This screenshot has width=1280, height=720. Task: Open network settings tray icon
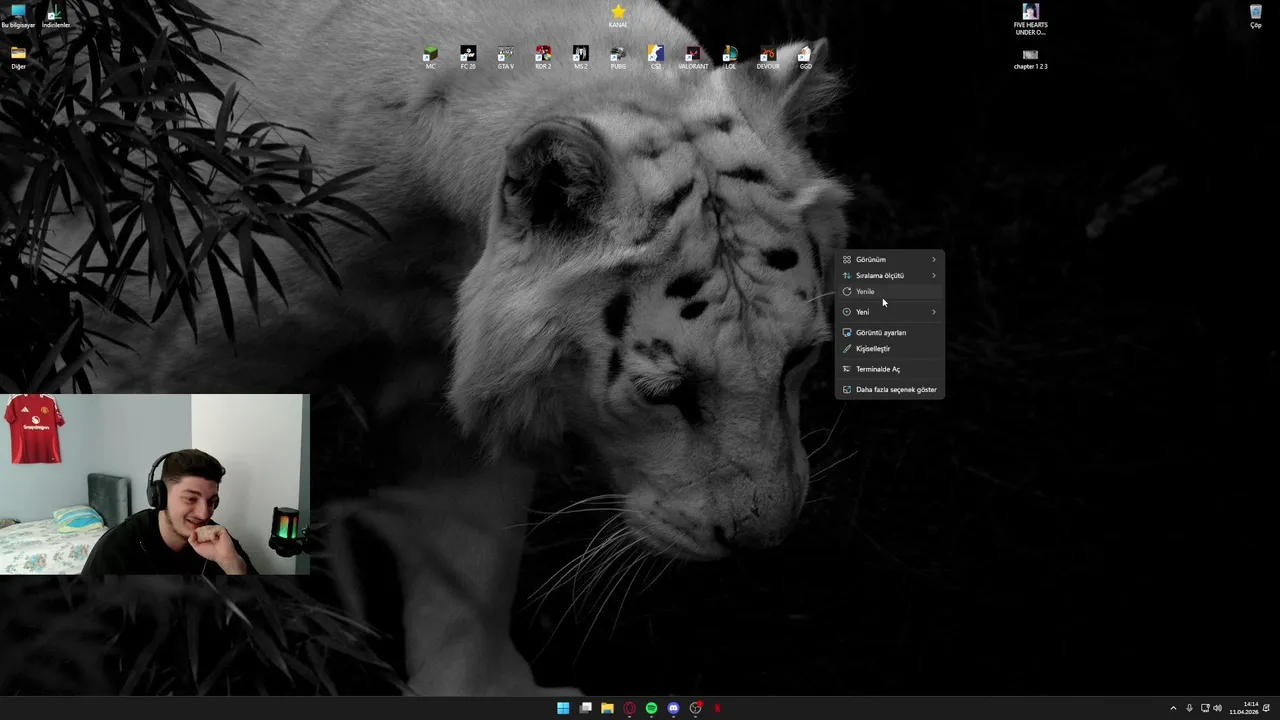point(1205,708)
